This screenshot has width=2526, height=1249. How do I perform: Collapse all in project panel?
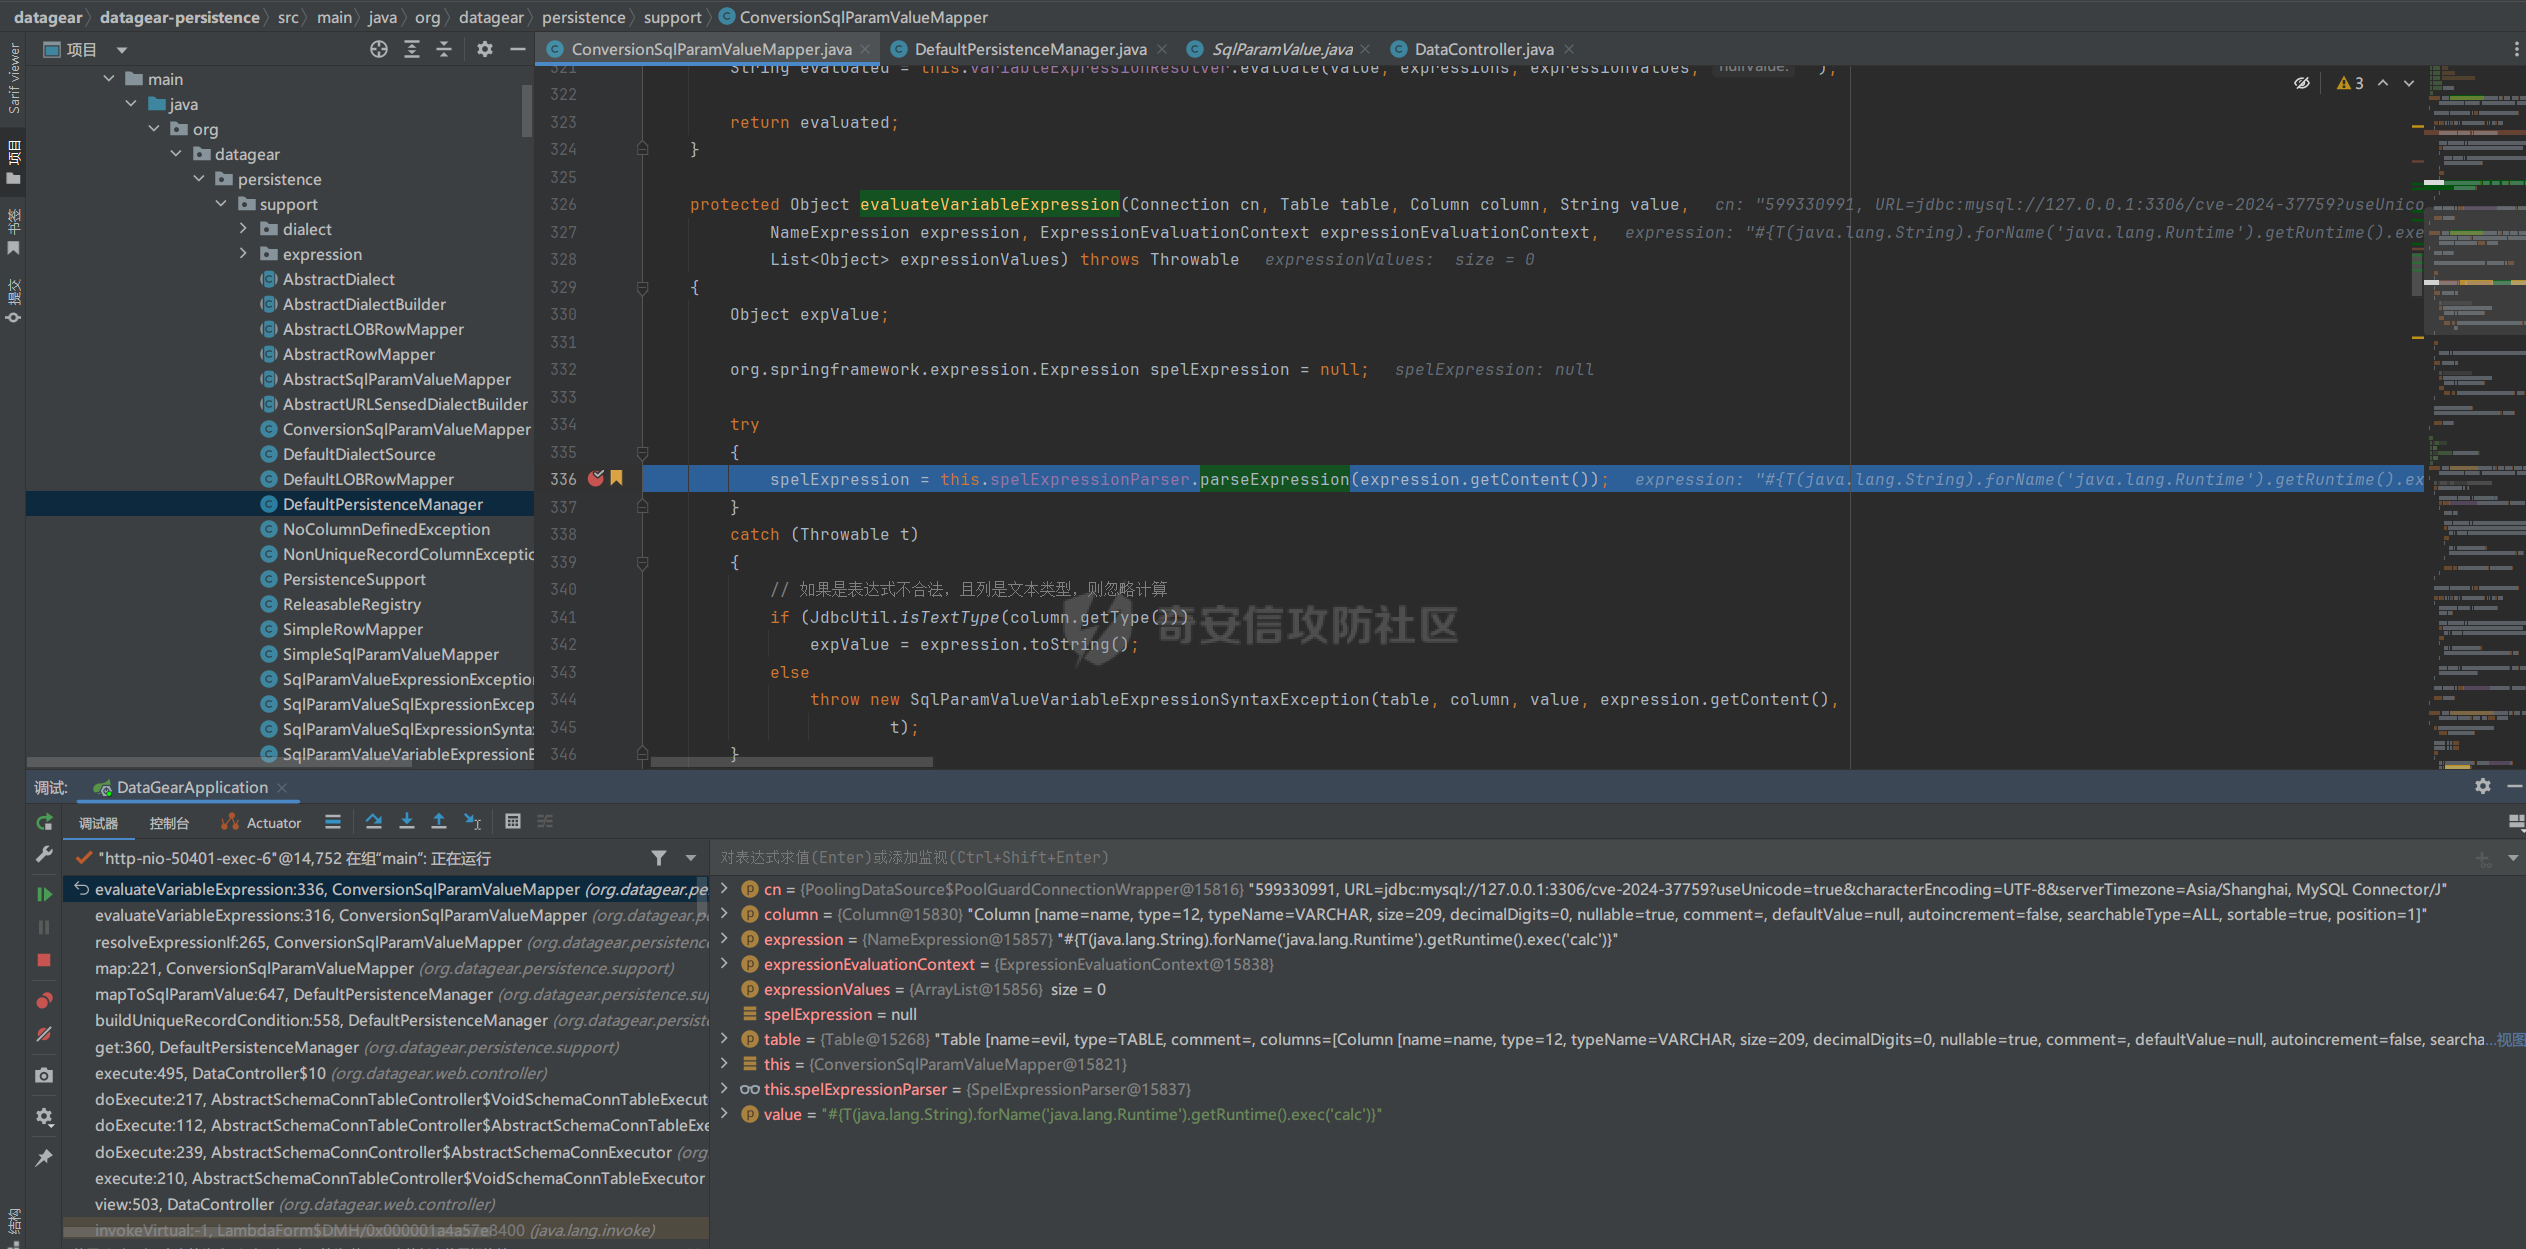(444, 49)
